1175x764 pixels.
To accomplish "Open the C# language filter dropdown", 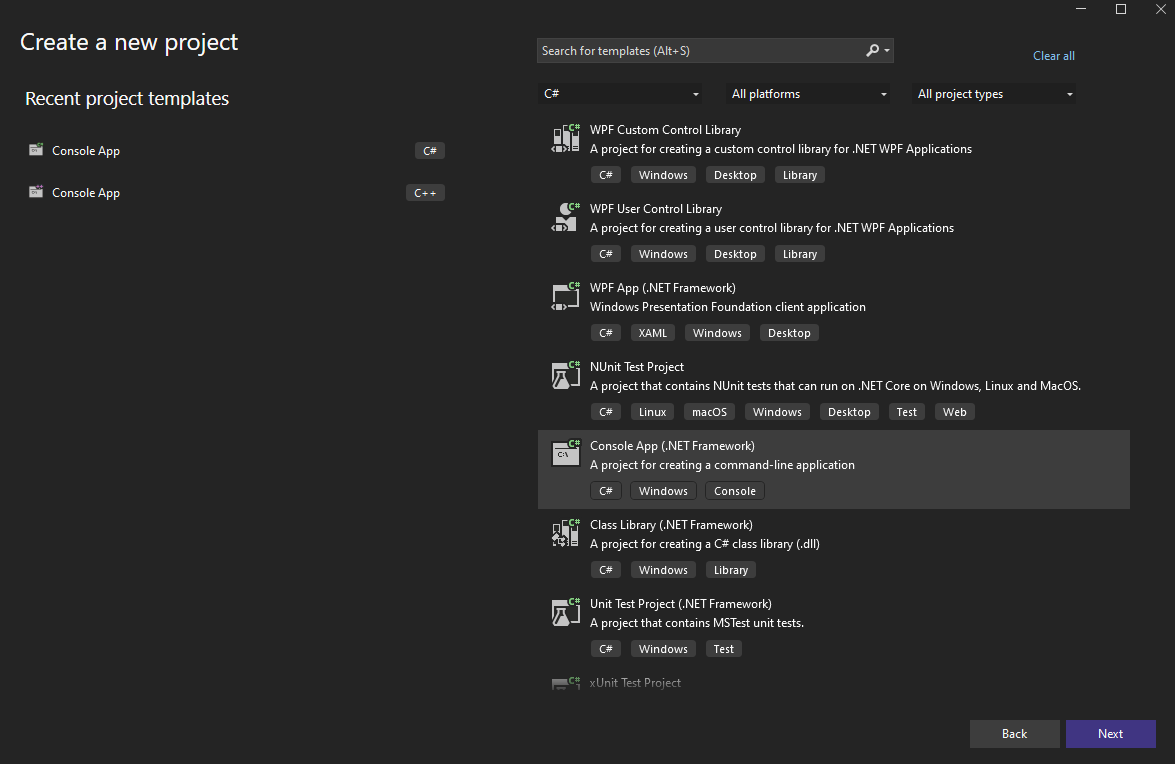I will click(621, 94).
